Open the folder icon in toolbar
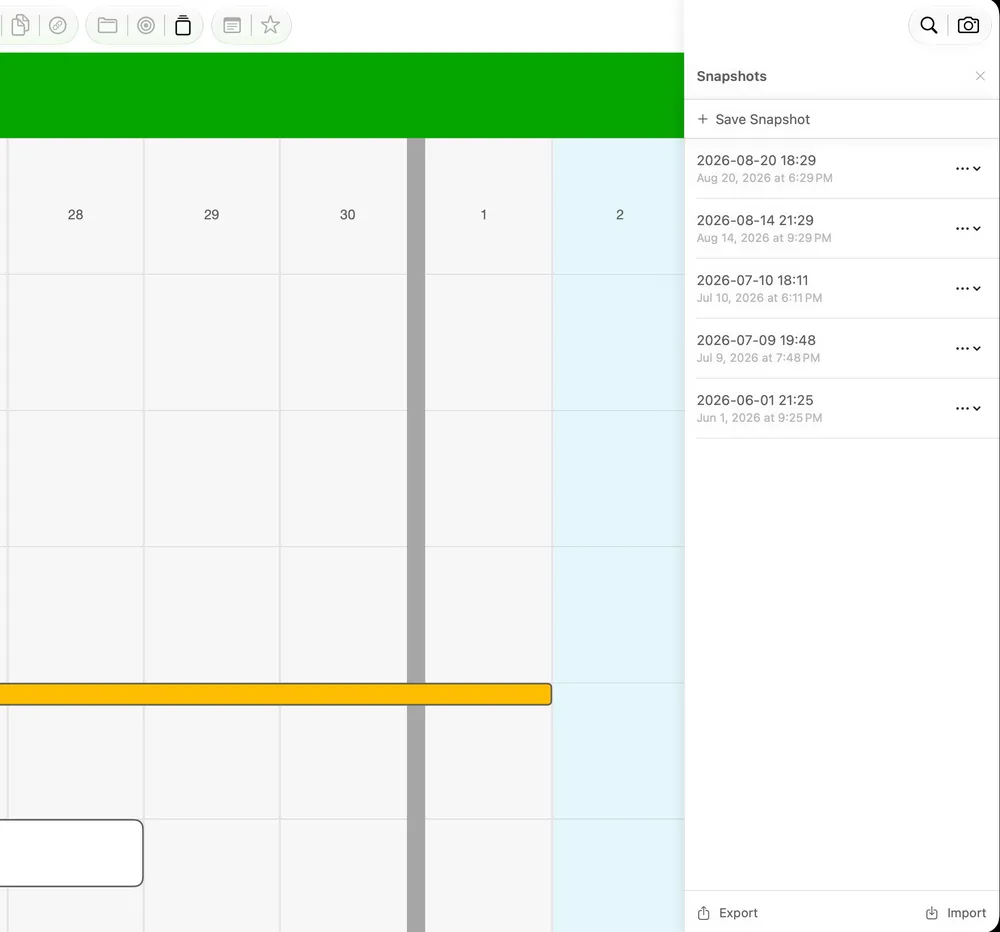 coord(107,26)
